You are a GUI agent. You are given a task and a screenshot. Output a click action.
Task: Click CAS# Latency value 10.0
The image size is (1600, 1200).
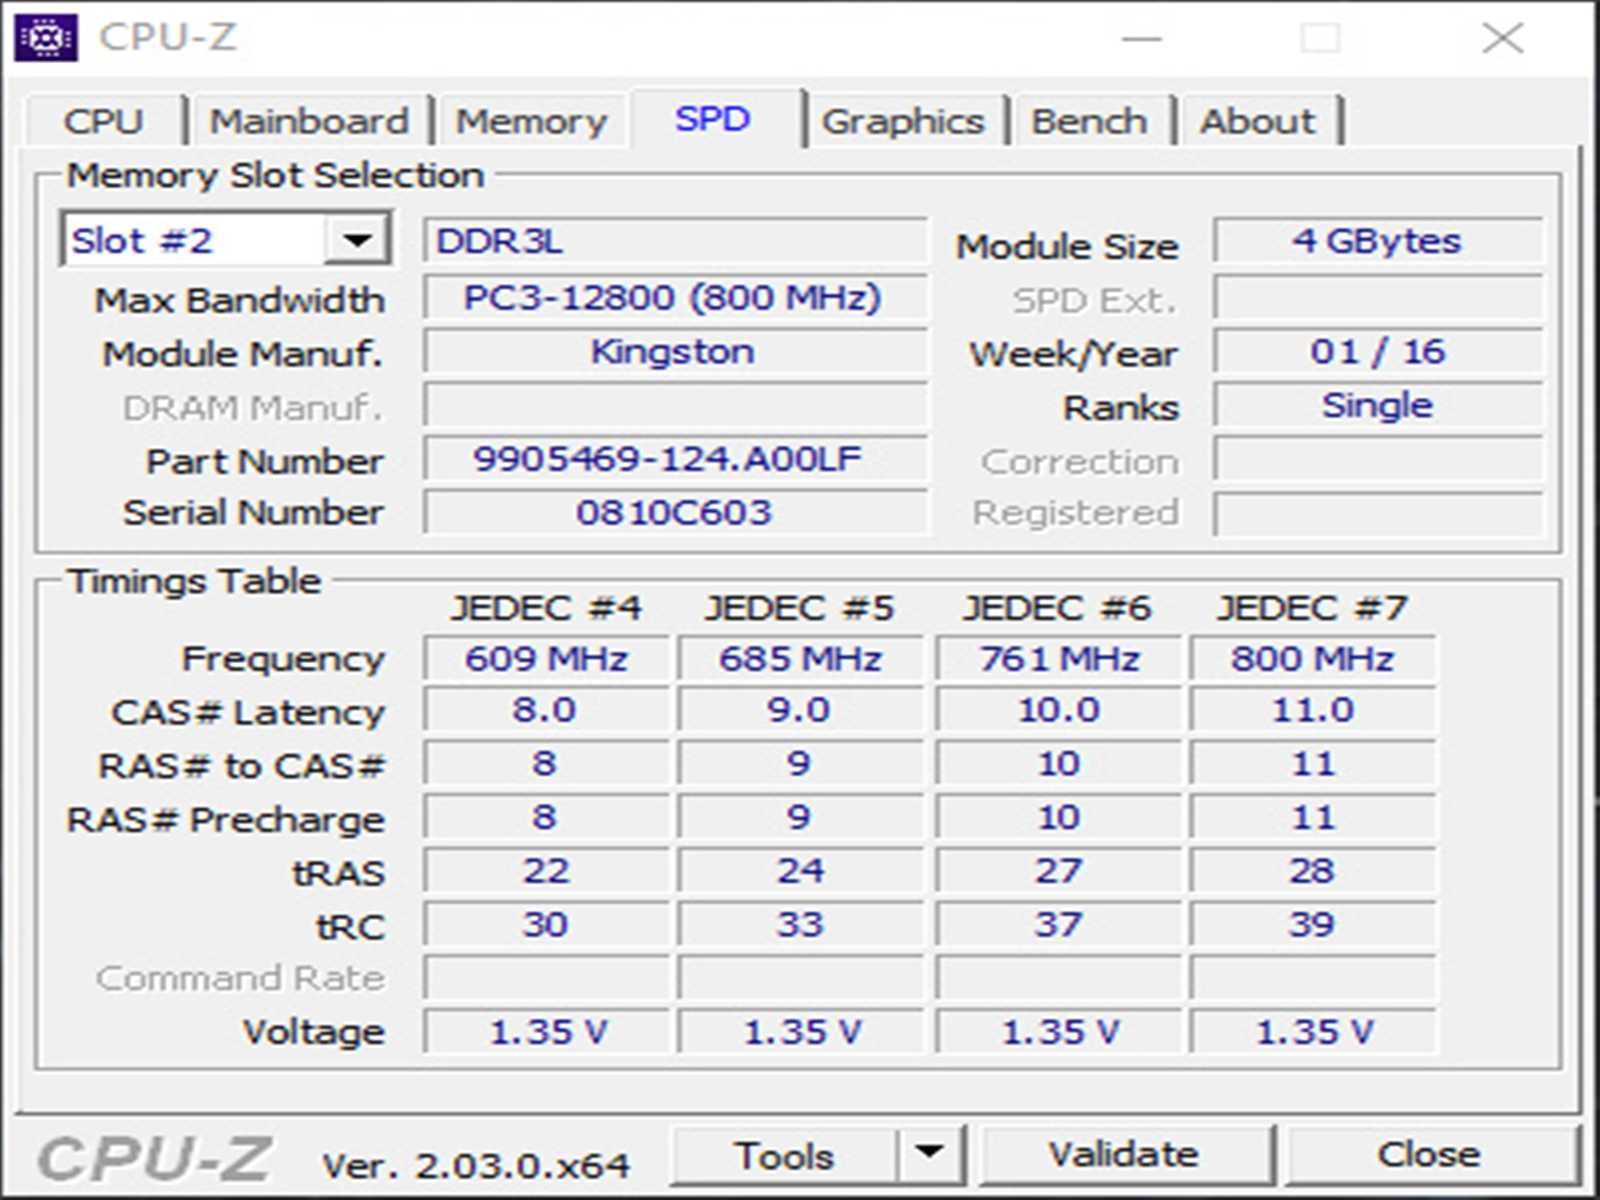tap(1059, 710)
